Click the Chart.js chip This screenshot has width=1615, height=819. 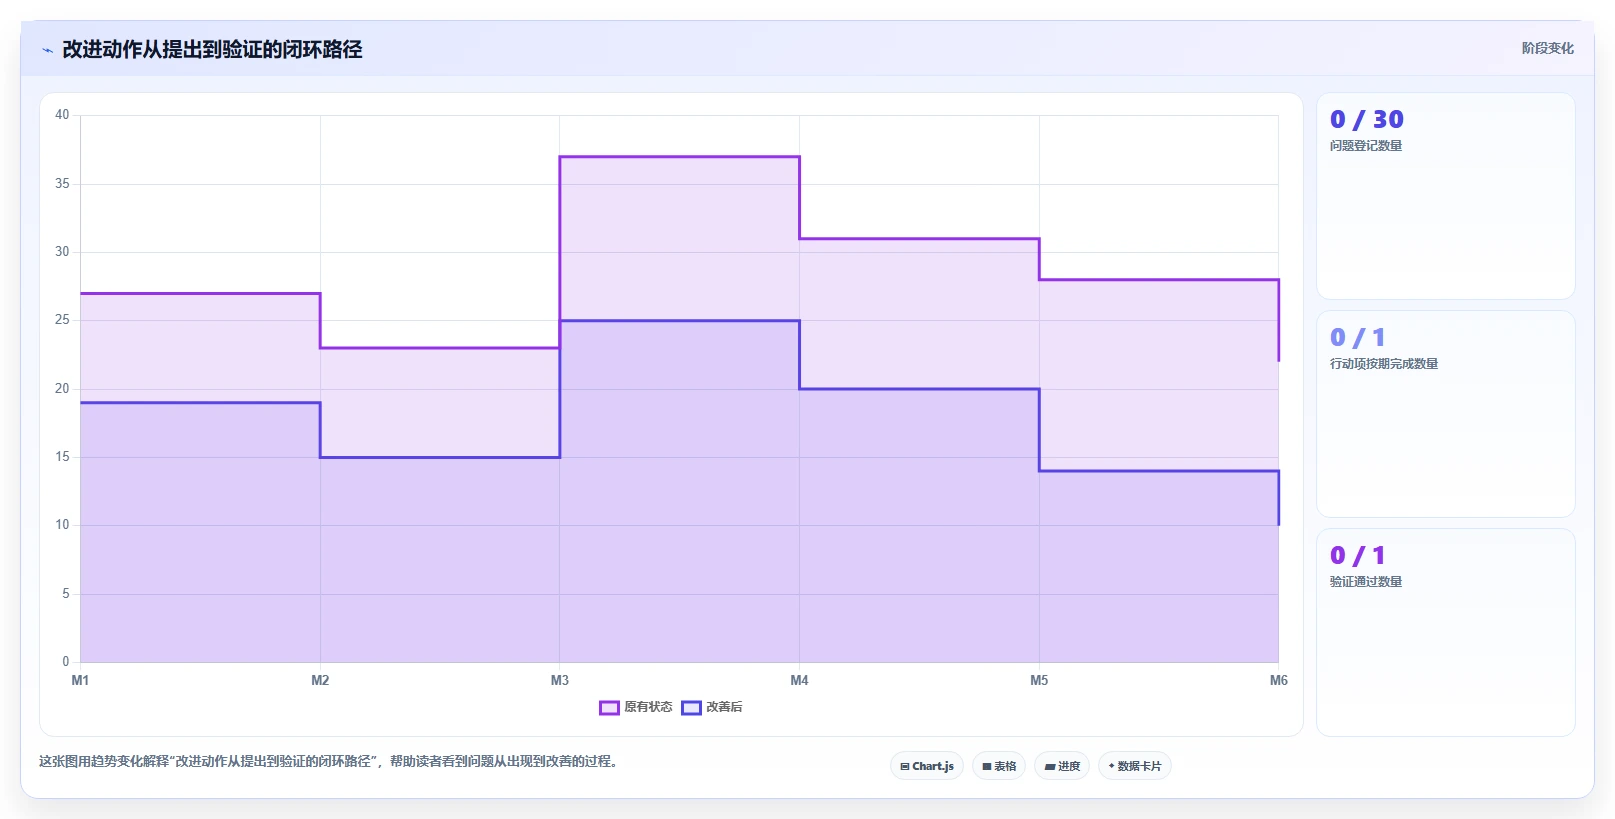pos(927,766)
